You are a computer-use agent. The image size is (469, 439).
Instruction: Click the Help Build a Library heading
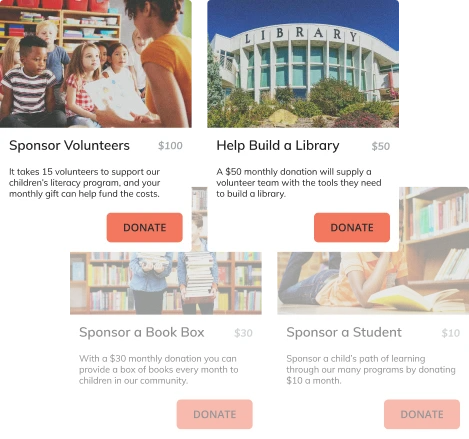[x=278, y=146]
